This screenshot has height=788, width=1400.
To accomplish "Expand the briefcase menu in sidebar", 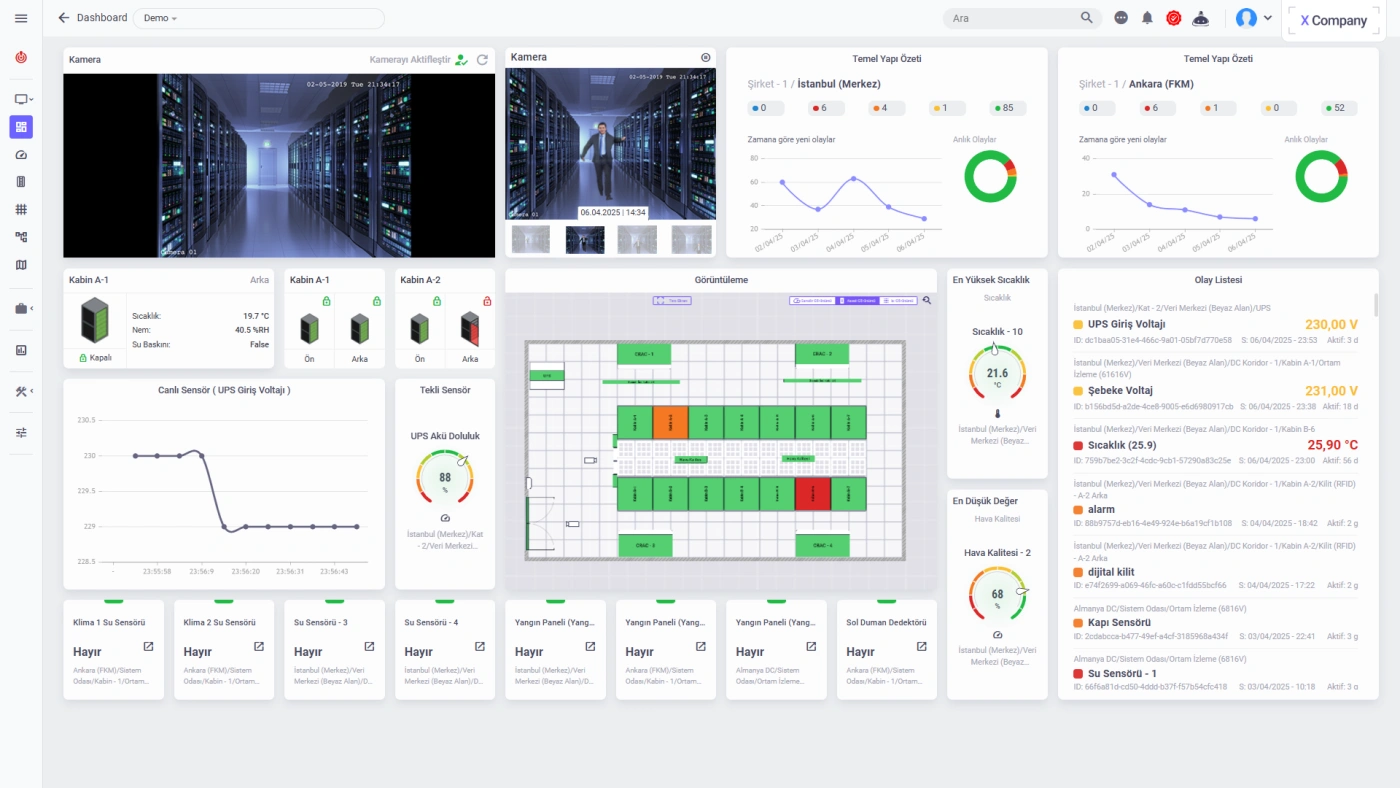I will [23, 309].
